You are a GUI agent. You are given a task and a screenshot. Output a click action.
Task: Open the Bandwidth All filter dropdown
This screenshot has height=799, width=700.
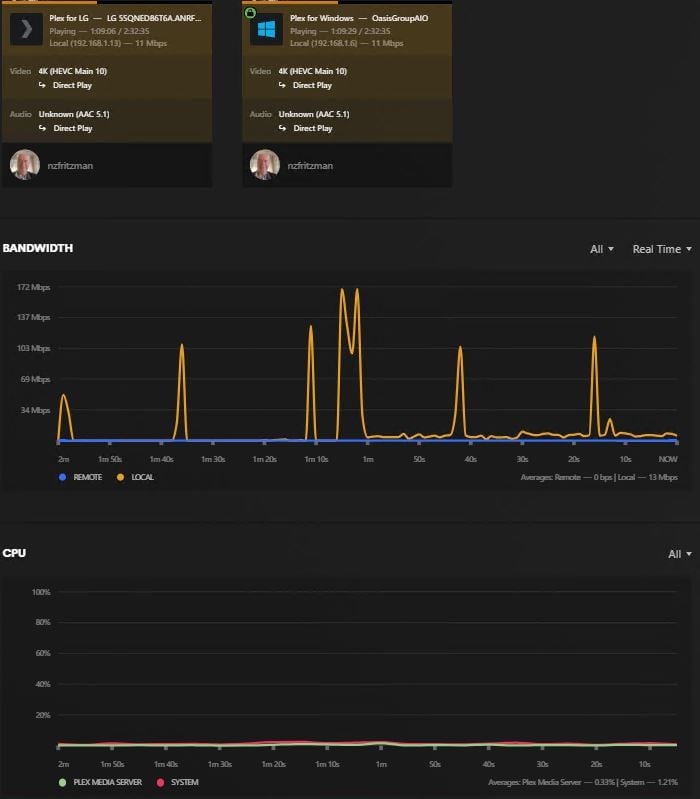pyautogui.click(x=602, y=249)
